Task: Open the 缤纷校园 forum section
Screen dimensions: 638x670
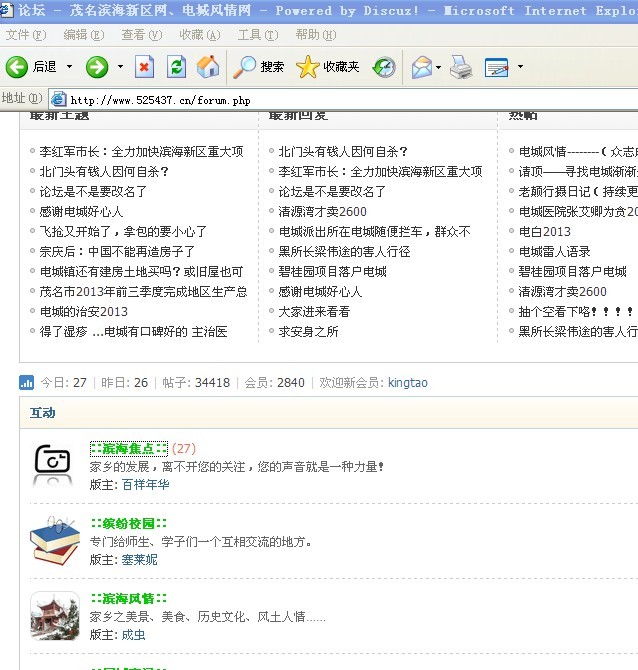Action: click(128, 523)
